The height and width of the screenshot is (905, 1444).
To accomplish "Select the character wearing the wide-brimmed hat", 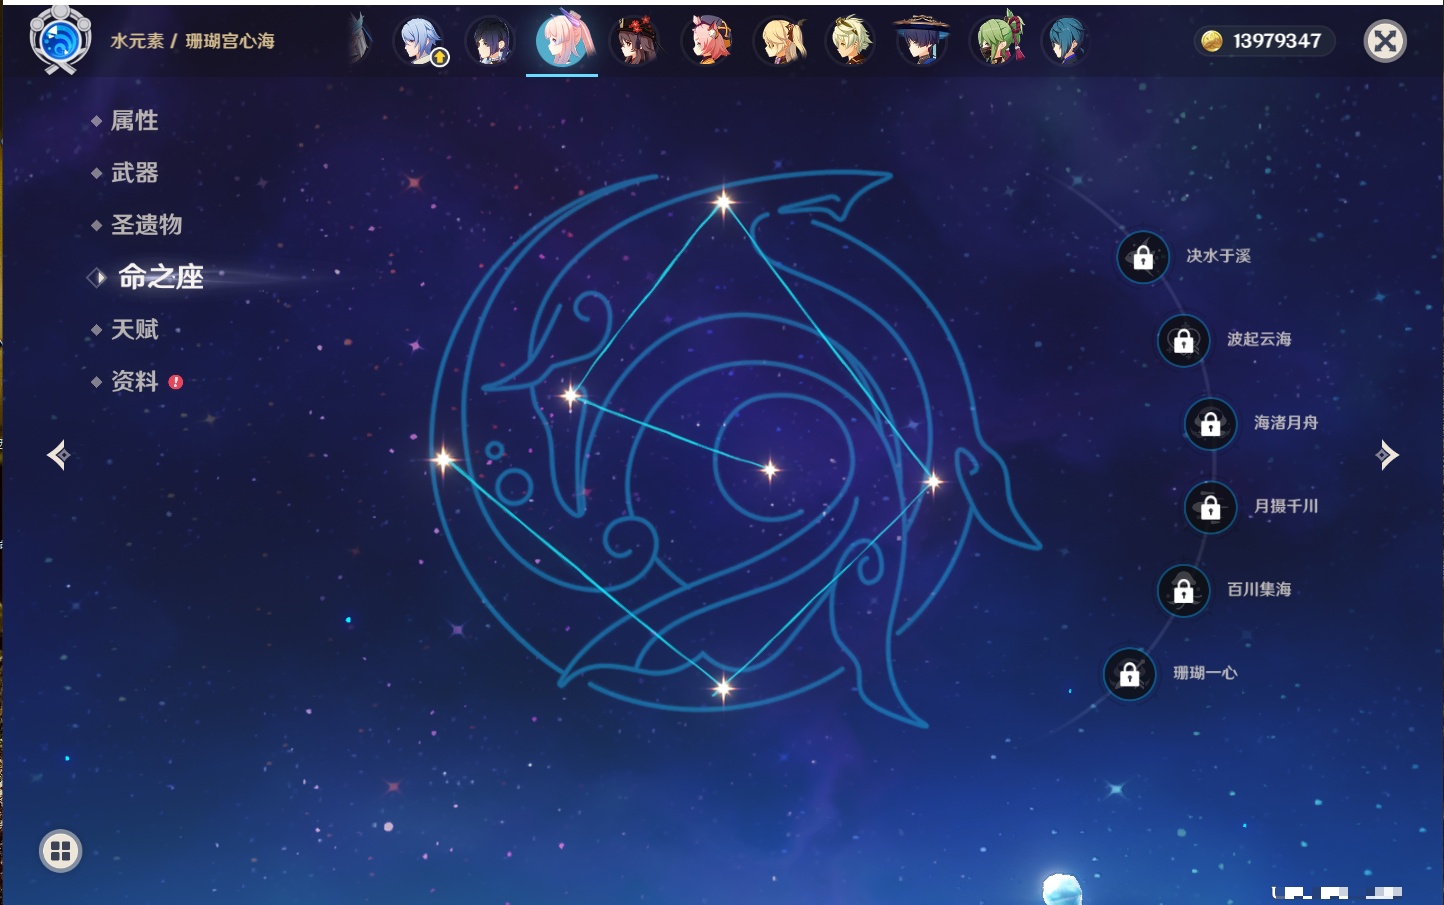I will (x=921, y=41).
